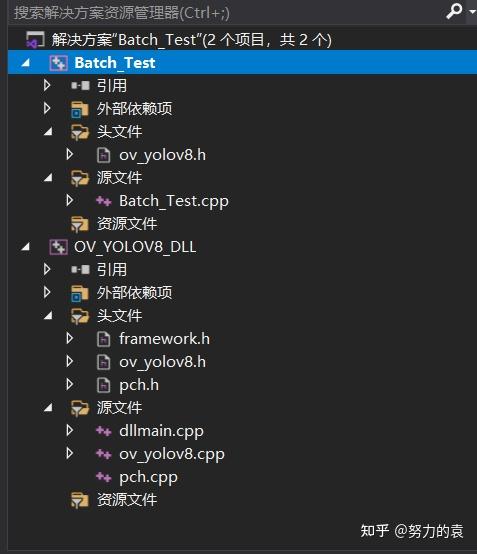This screenshot has width=477, height=554.
Task: Expand the dllmain.cpp file node
Action: click(x=70, y=430)
